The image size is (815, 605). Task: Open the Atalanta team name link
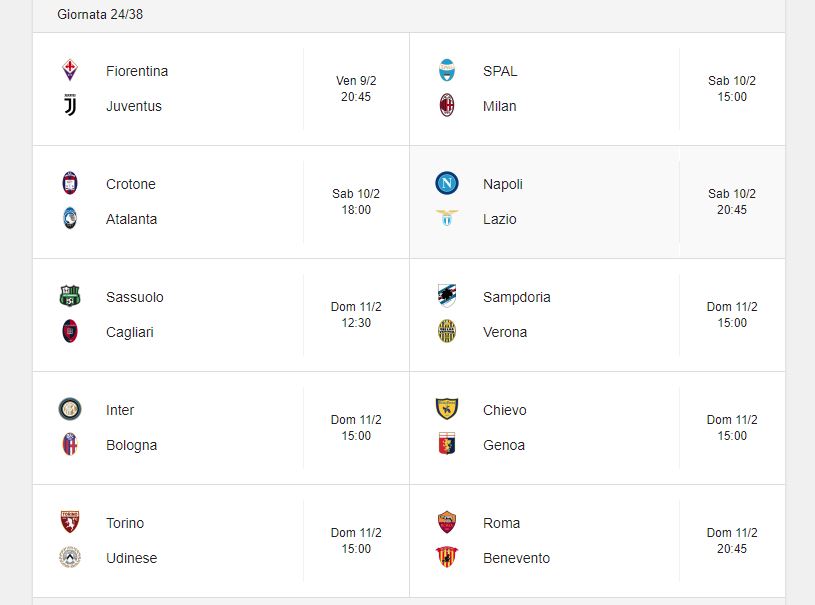[132, 219]
